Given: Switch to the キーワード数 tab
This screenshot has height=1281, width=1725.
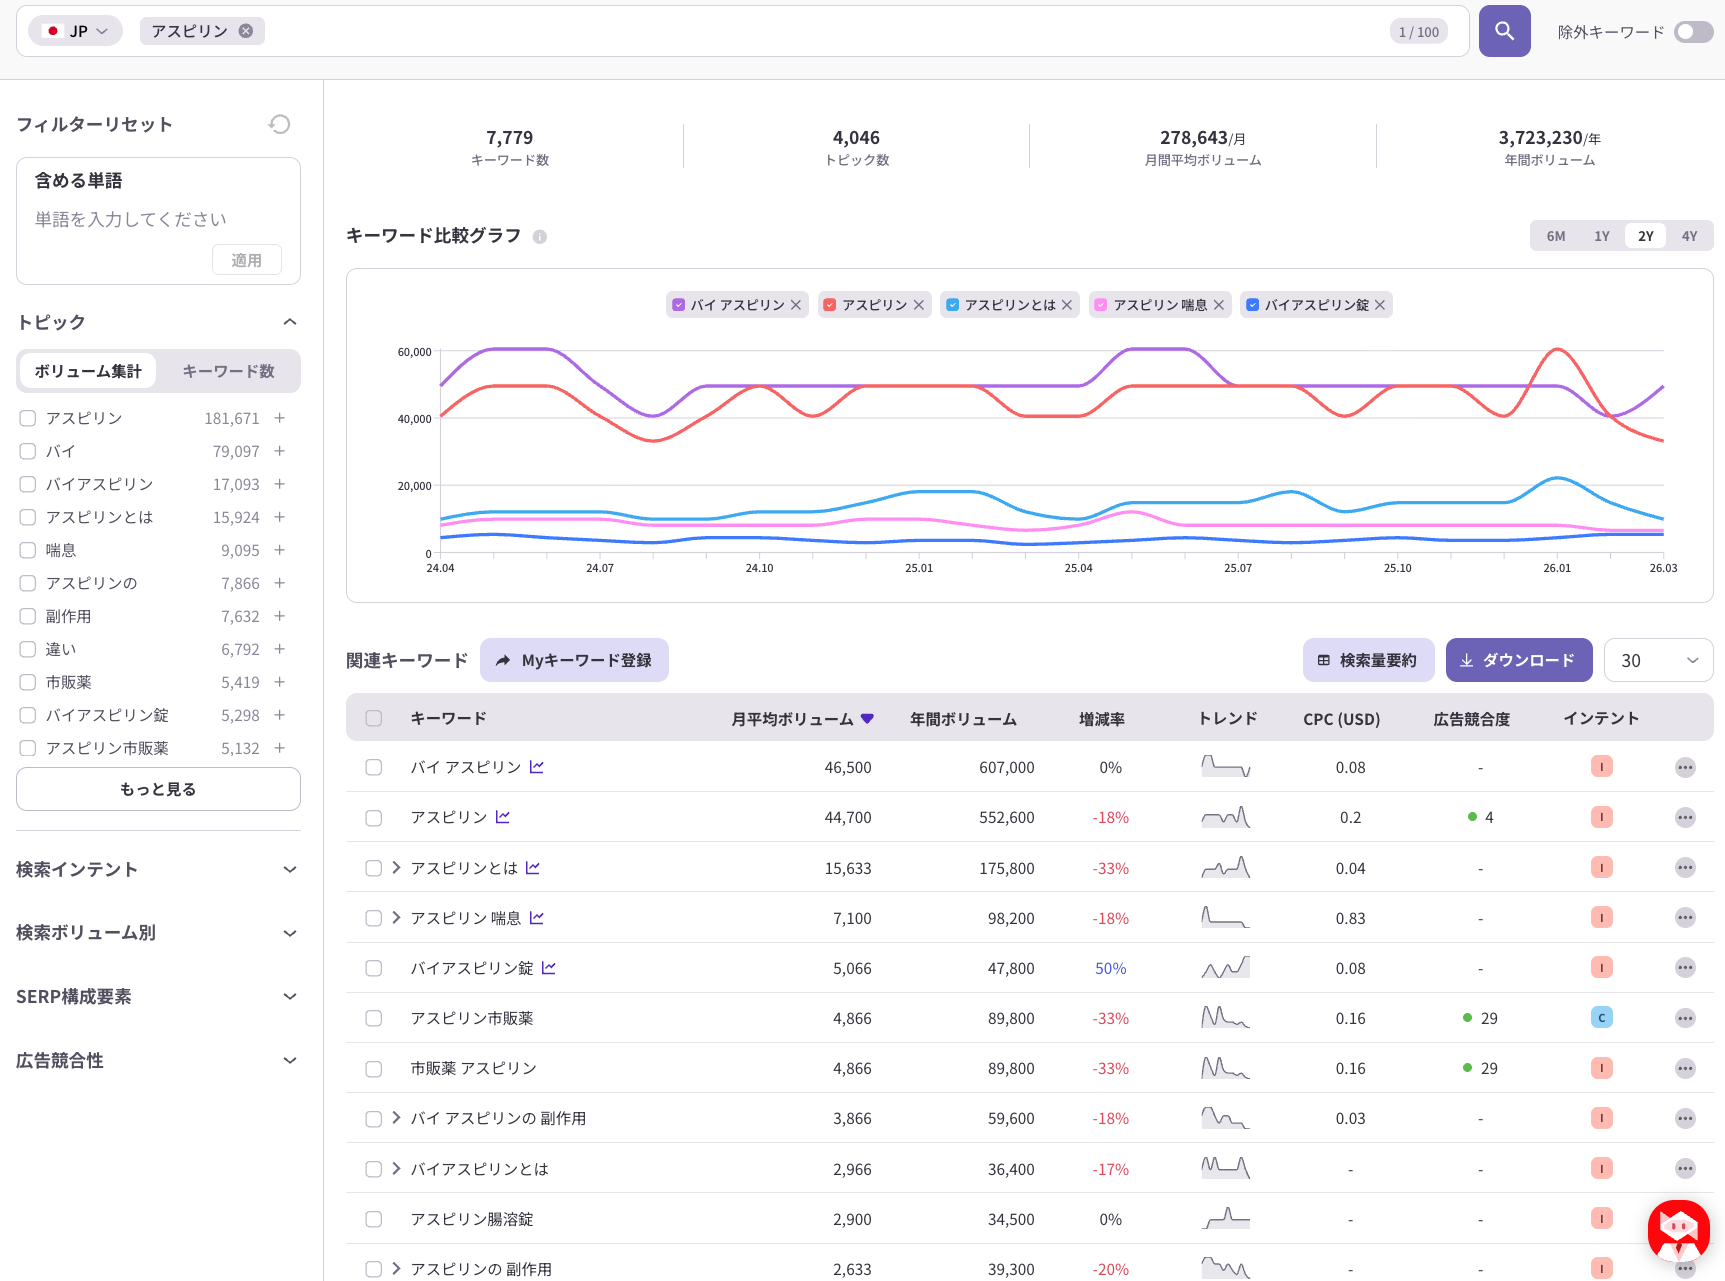Looking at the screenshot, I should pos(228,371).
